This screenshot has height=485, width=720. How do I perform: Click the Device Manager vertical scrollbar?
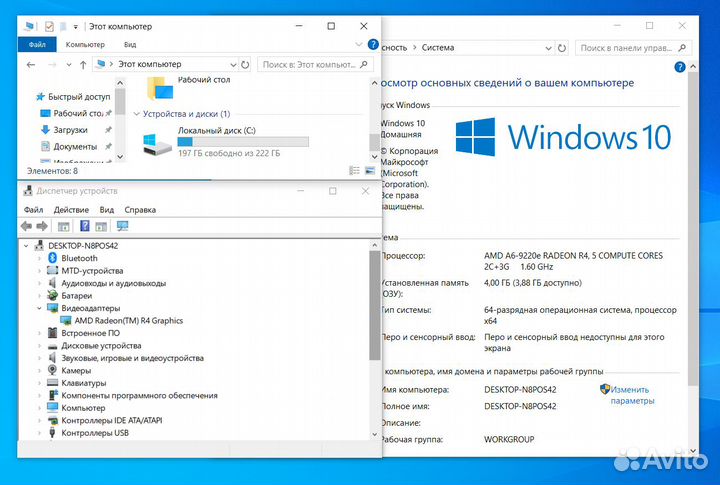[x=374, y=305]
